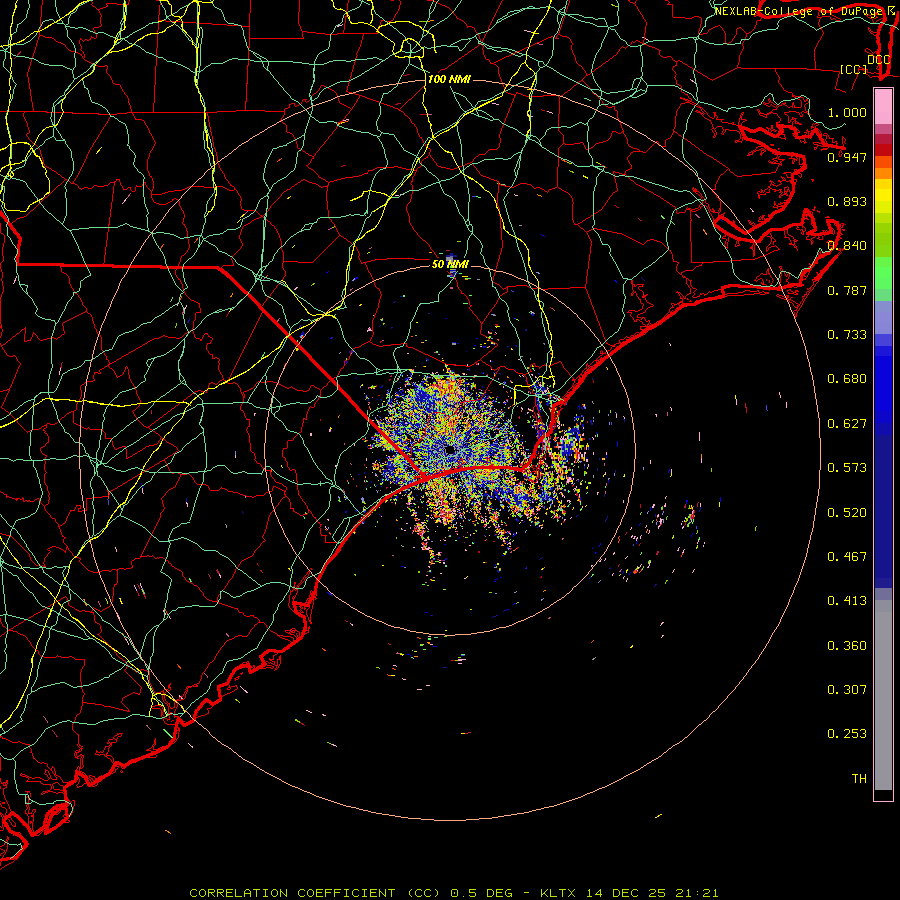Viewport: 900px width, 900px height.
Task: Click the 0.360 legend value
Action: (x=847, y=646)
